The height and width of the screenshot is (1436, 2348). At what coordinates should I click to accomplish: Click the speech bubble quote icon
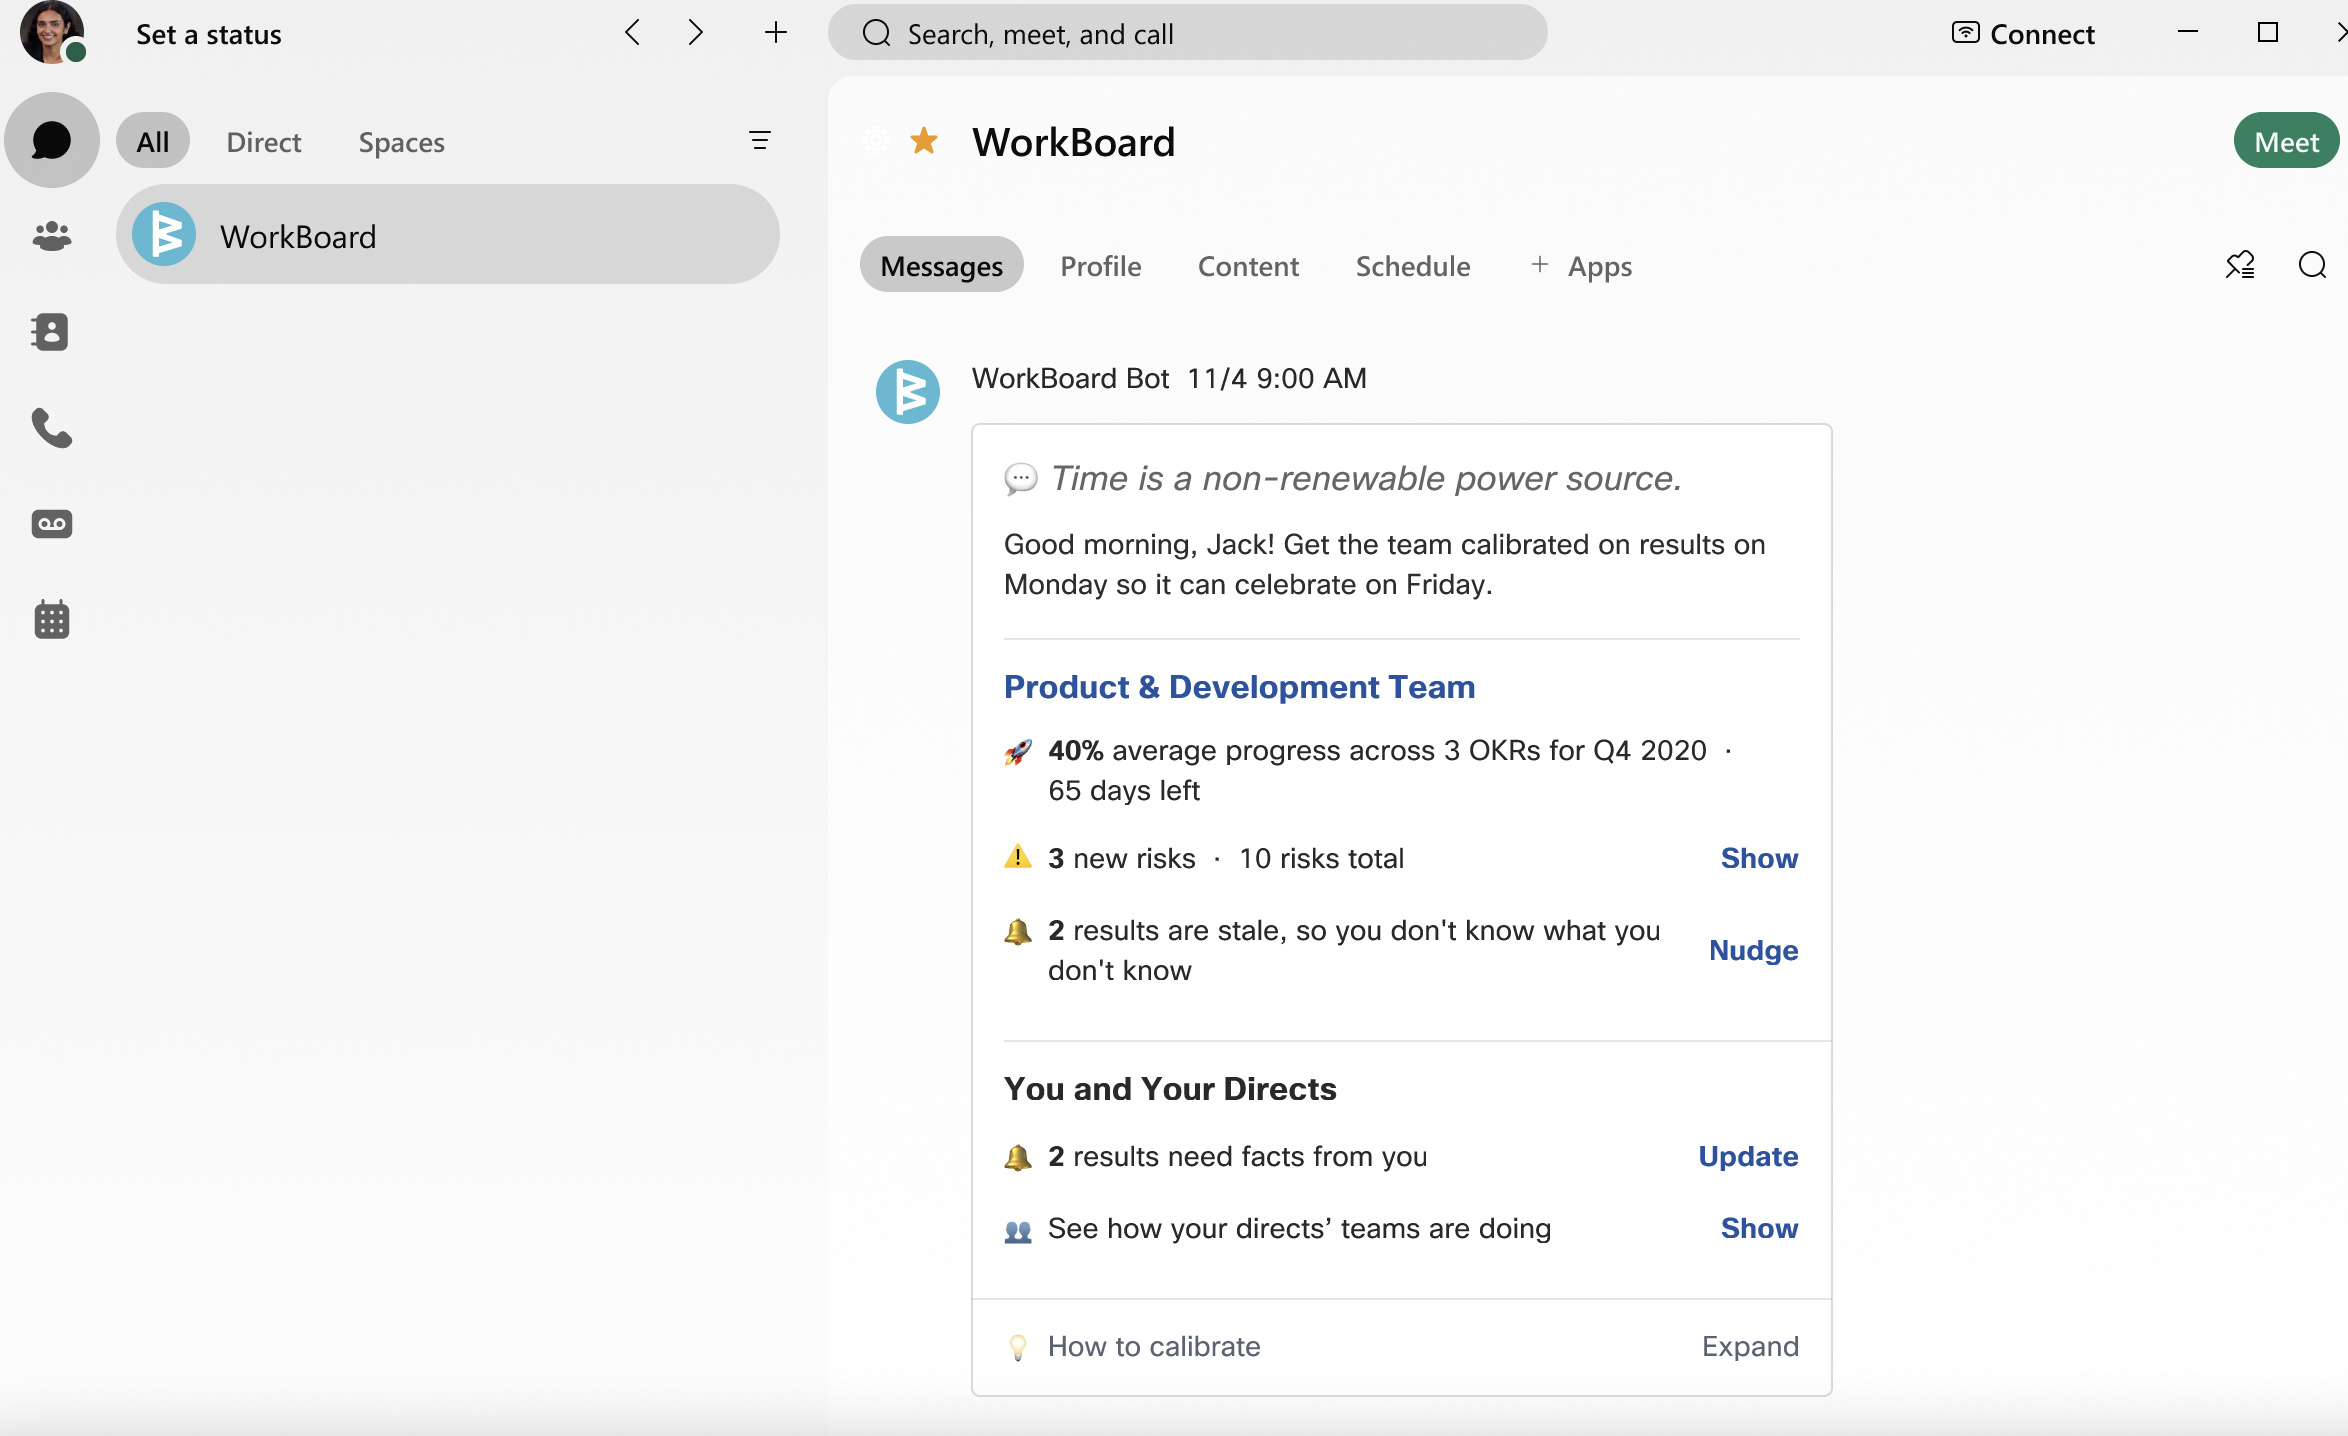pyautogui.click(x=1020, y=479)
